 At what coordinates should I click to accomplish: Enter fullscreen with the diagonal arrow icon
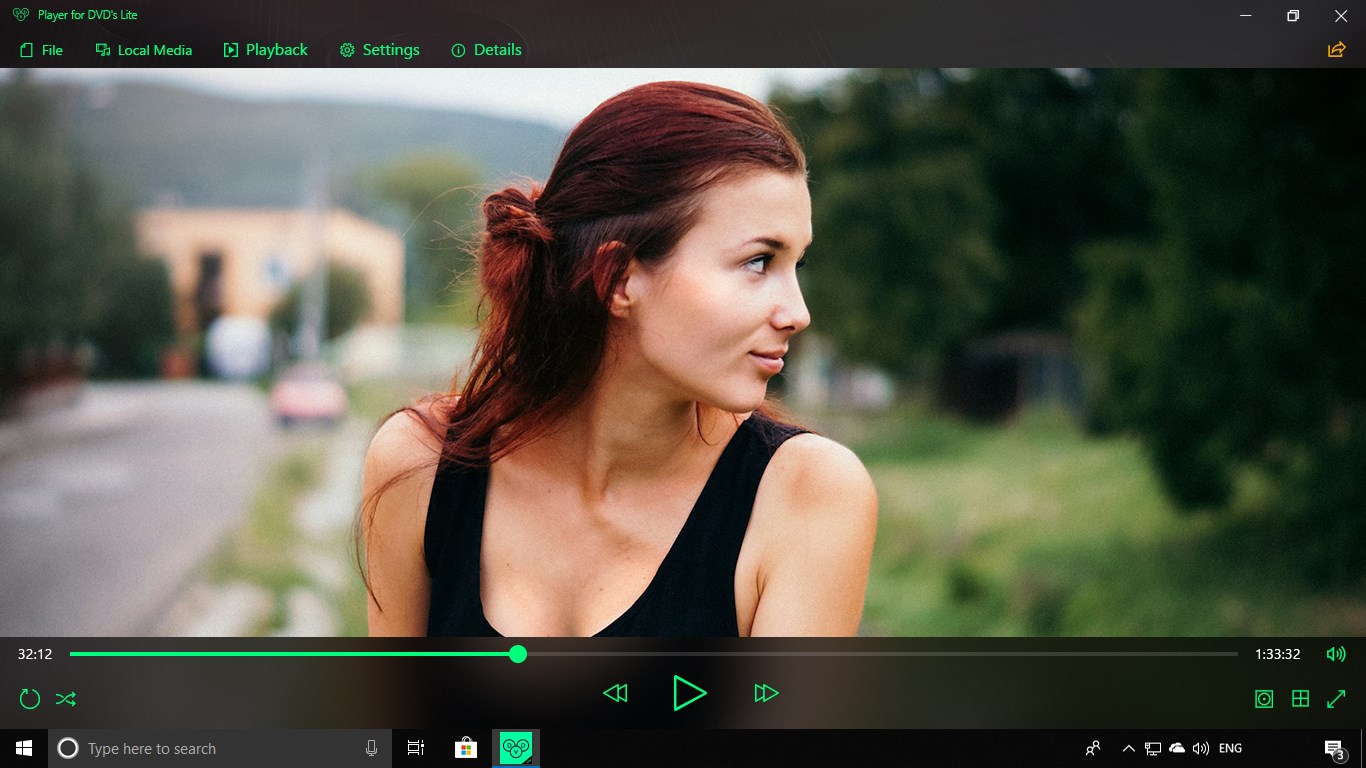[1337, 698]
